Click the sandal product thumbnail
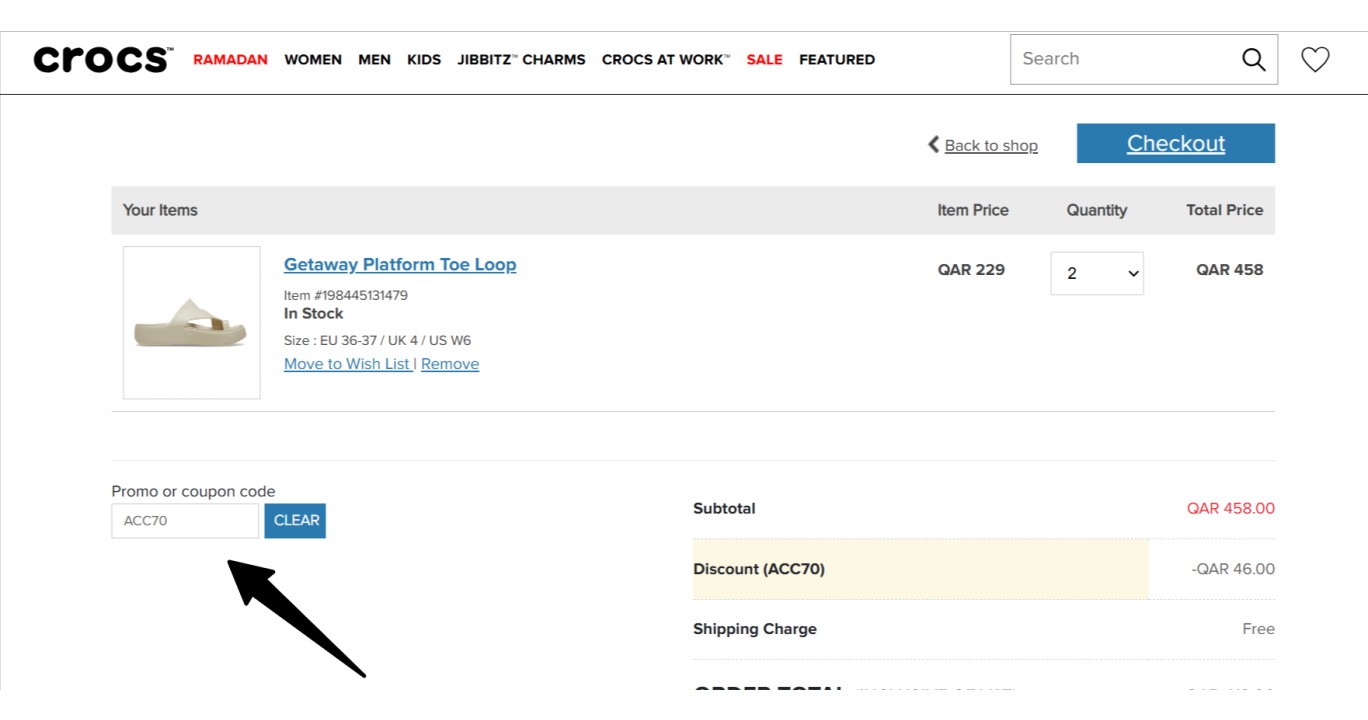The height and width of the screenshot is (720, 1368). [x=192, y=323]
